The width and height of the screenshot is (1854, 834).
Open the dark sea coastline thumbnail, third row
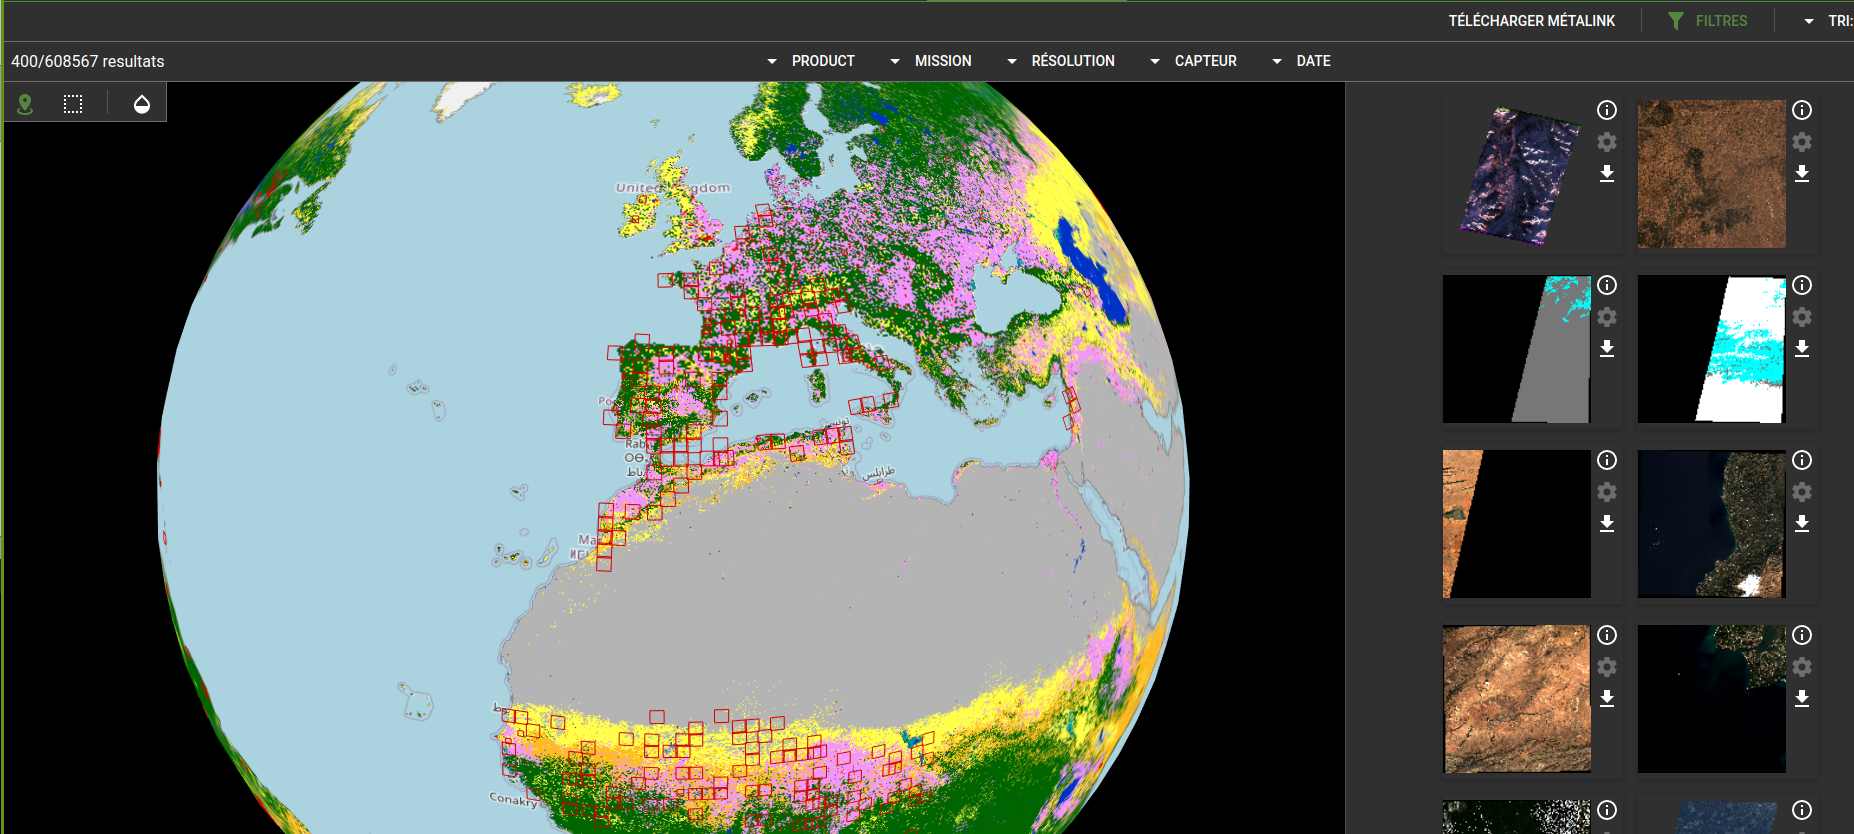pyautogui.click(x=1712, y=524)
